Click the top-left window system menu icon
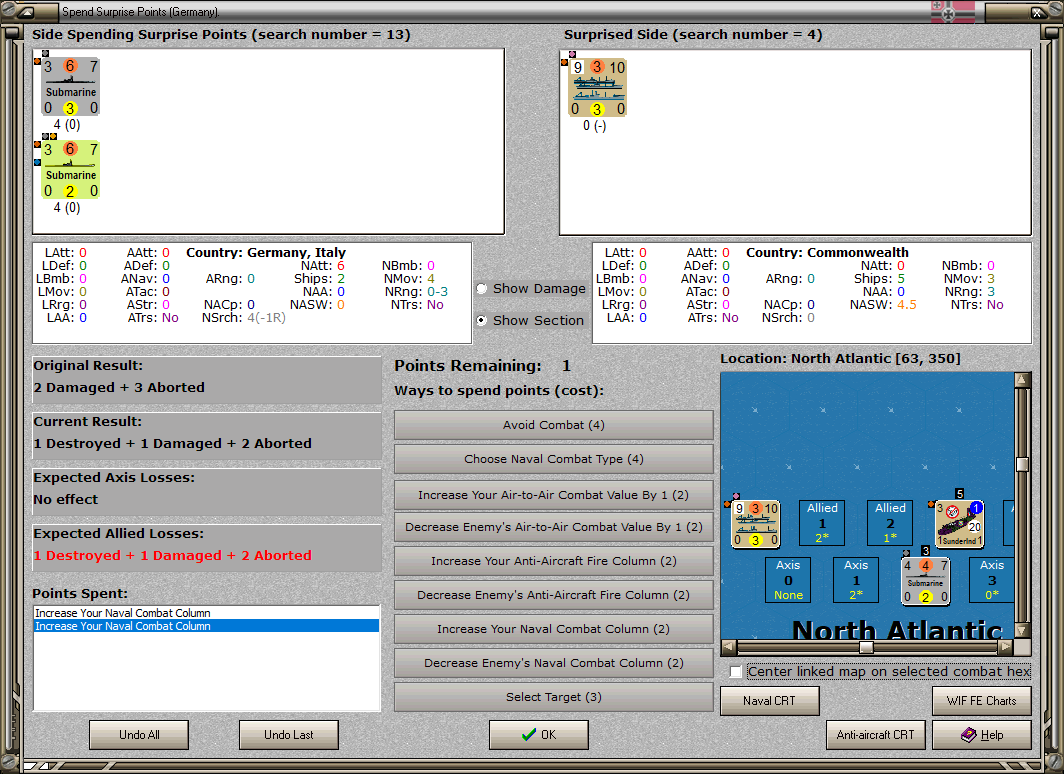This screenshot has height=774, width=1064. (x=25, y=12)
